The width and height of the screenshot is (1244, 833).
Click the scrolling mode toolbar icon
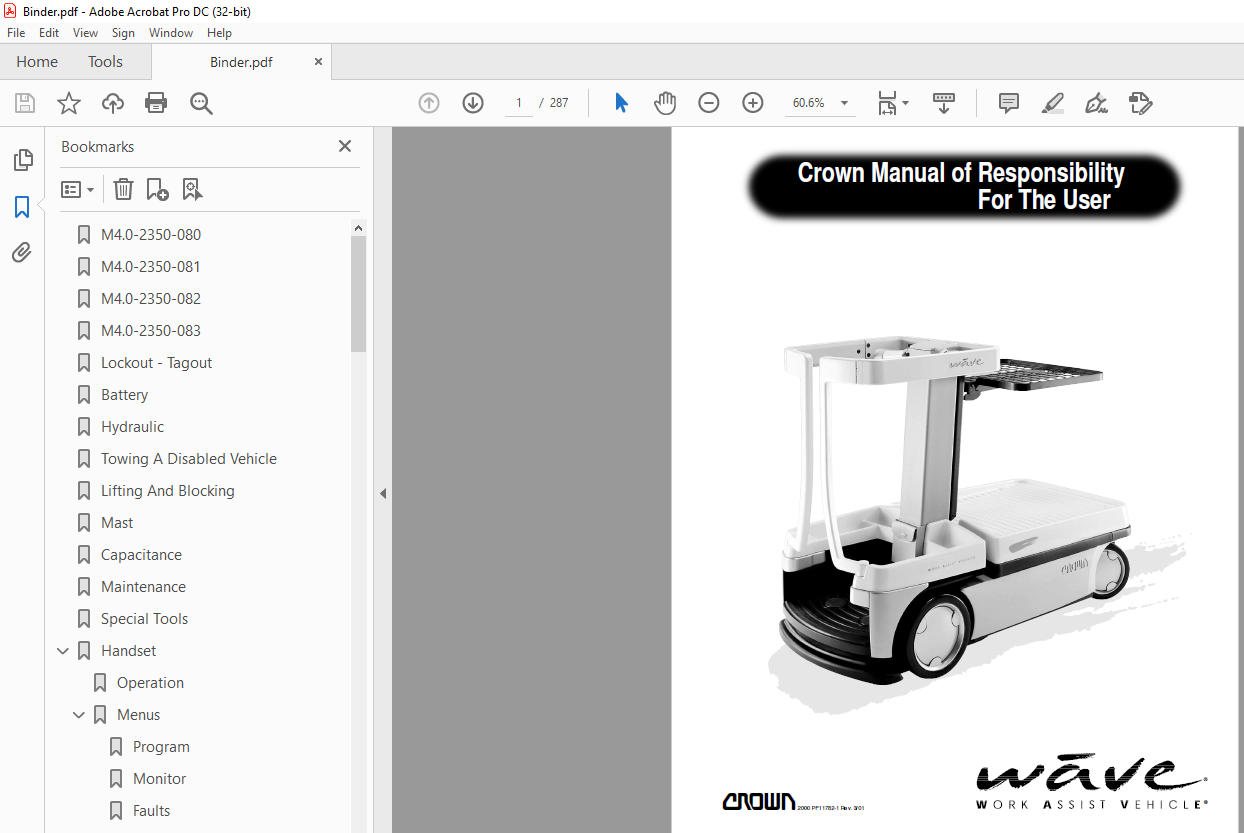(944, 103)
